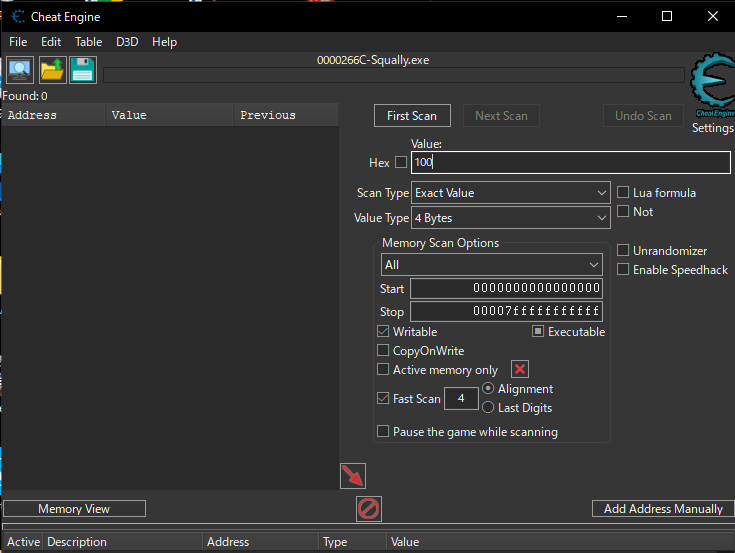Select the Last Digits radio button
This screenshot has height=553, width=735.
pos(488,408)
